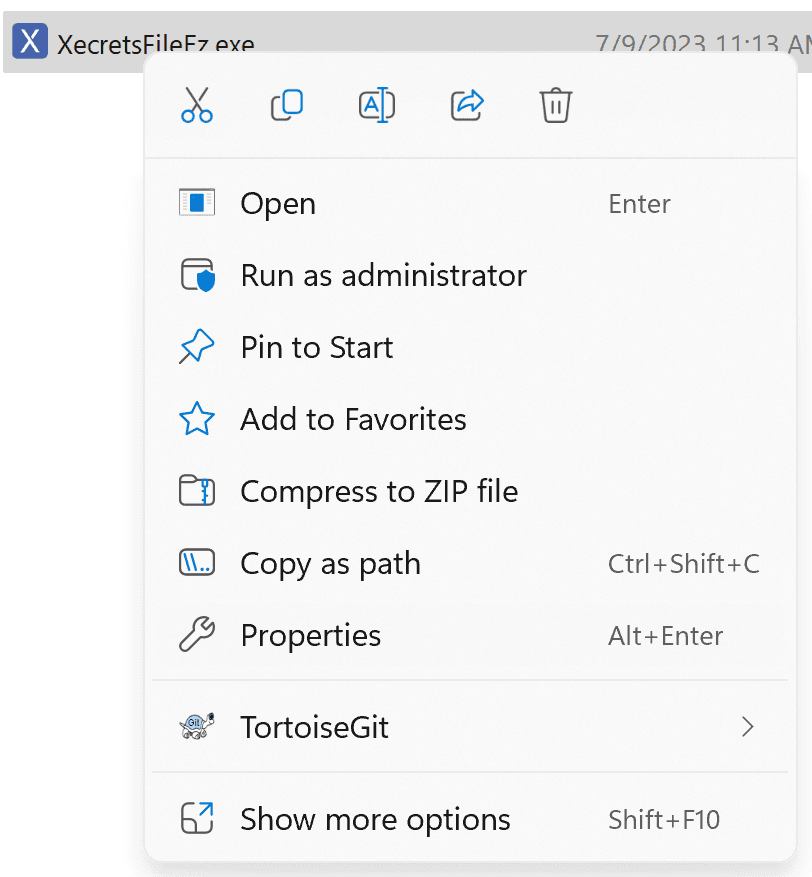The image size is (812, 877).
Task: Click the Show more options icon
Action: [x=197, y=819]
